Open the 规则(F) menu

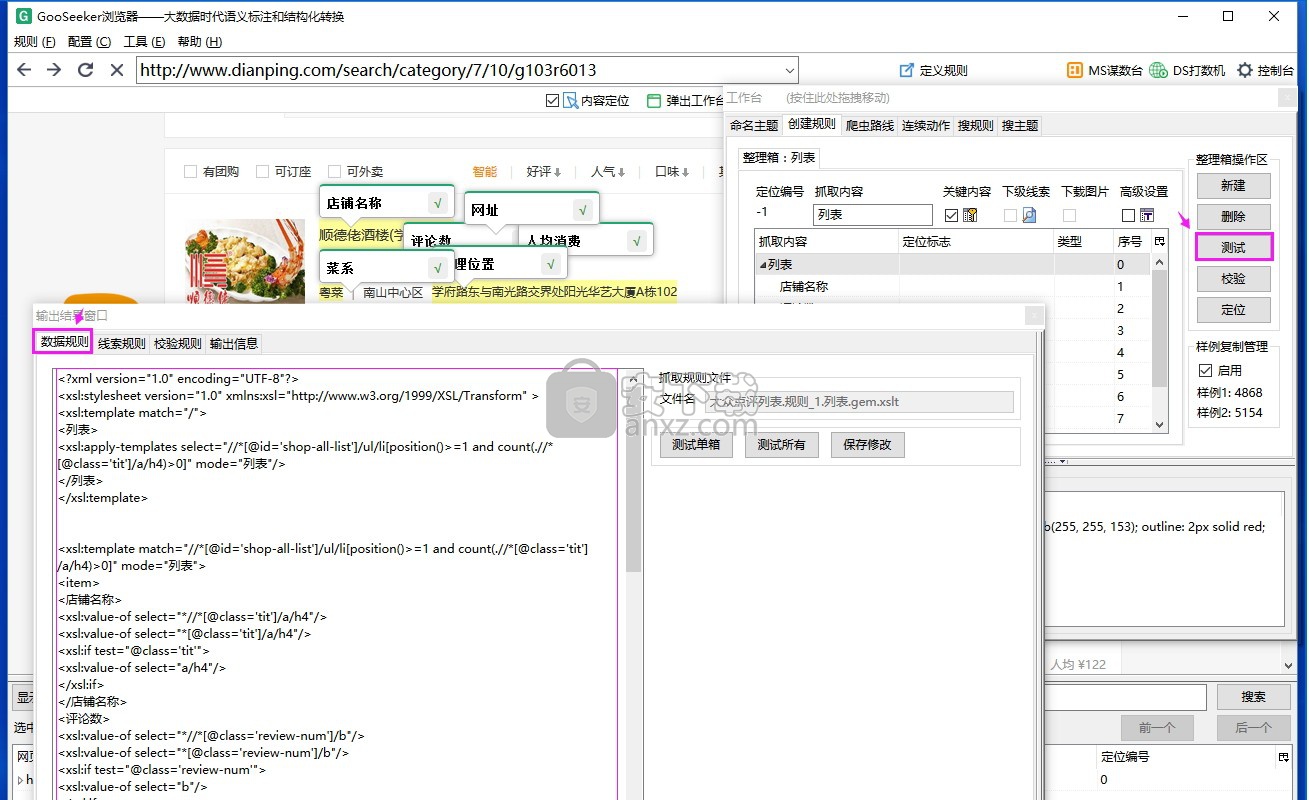pos(34,42)
